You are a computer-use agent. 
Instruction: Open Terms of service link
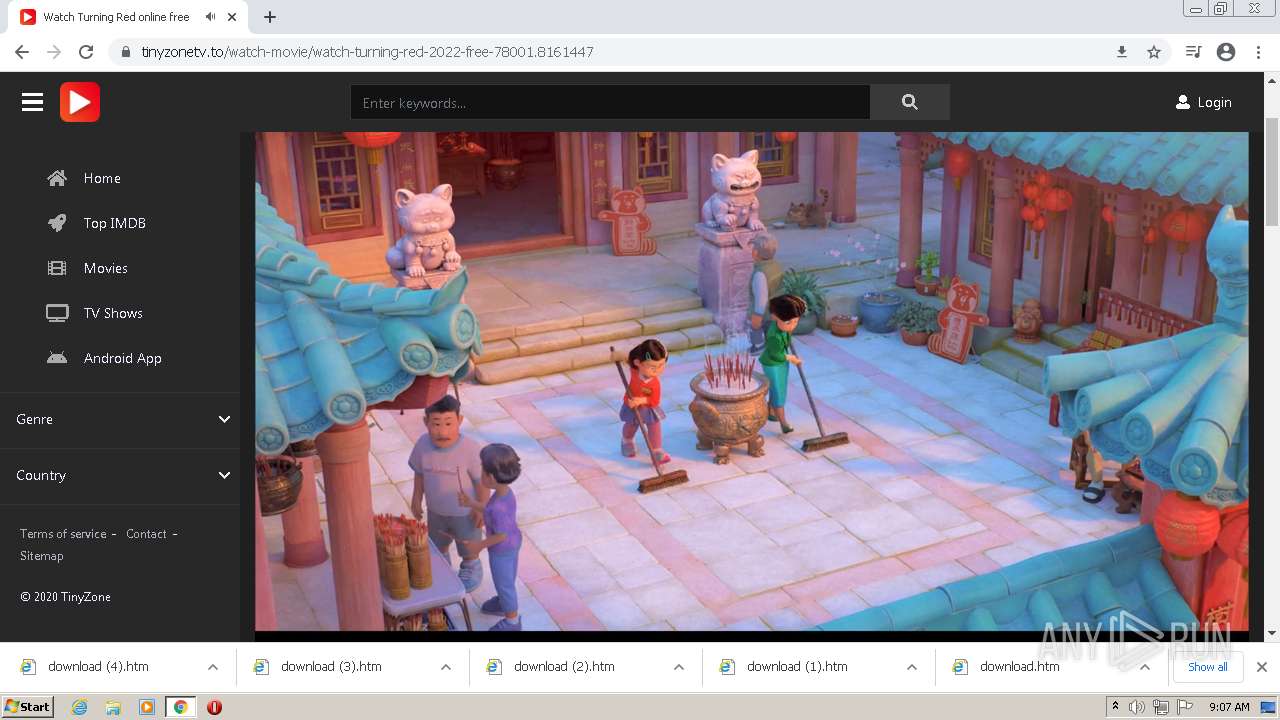tap(63, 534)
